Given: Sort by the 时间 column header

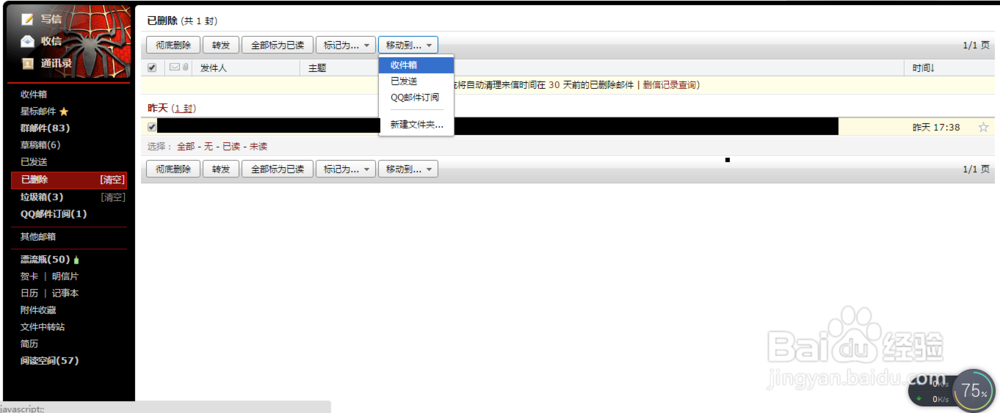Looking at the screenshot, I should (x=923, y=68).
